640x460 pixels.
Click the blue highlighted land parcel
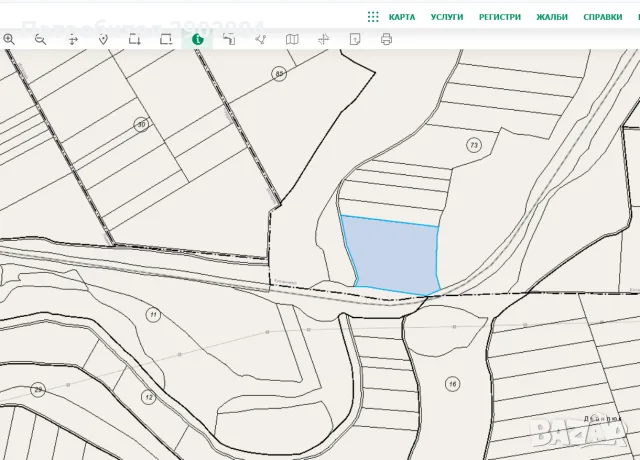(x=393, y=255)
